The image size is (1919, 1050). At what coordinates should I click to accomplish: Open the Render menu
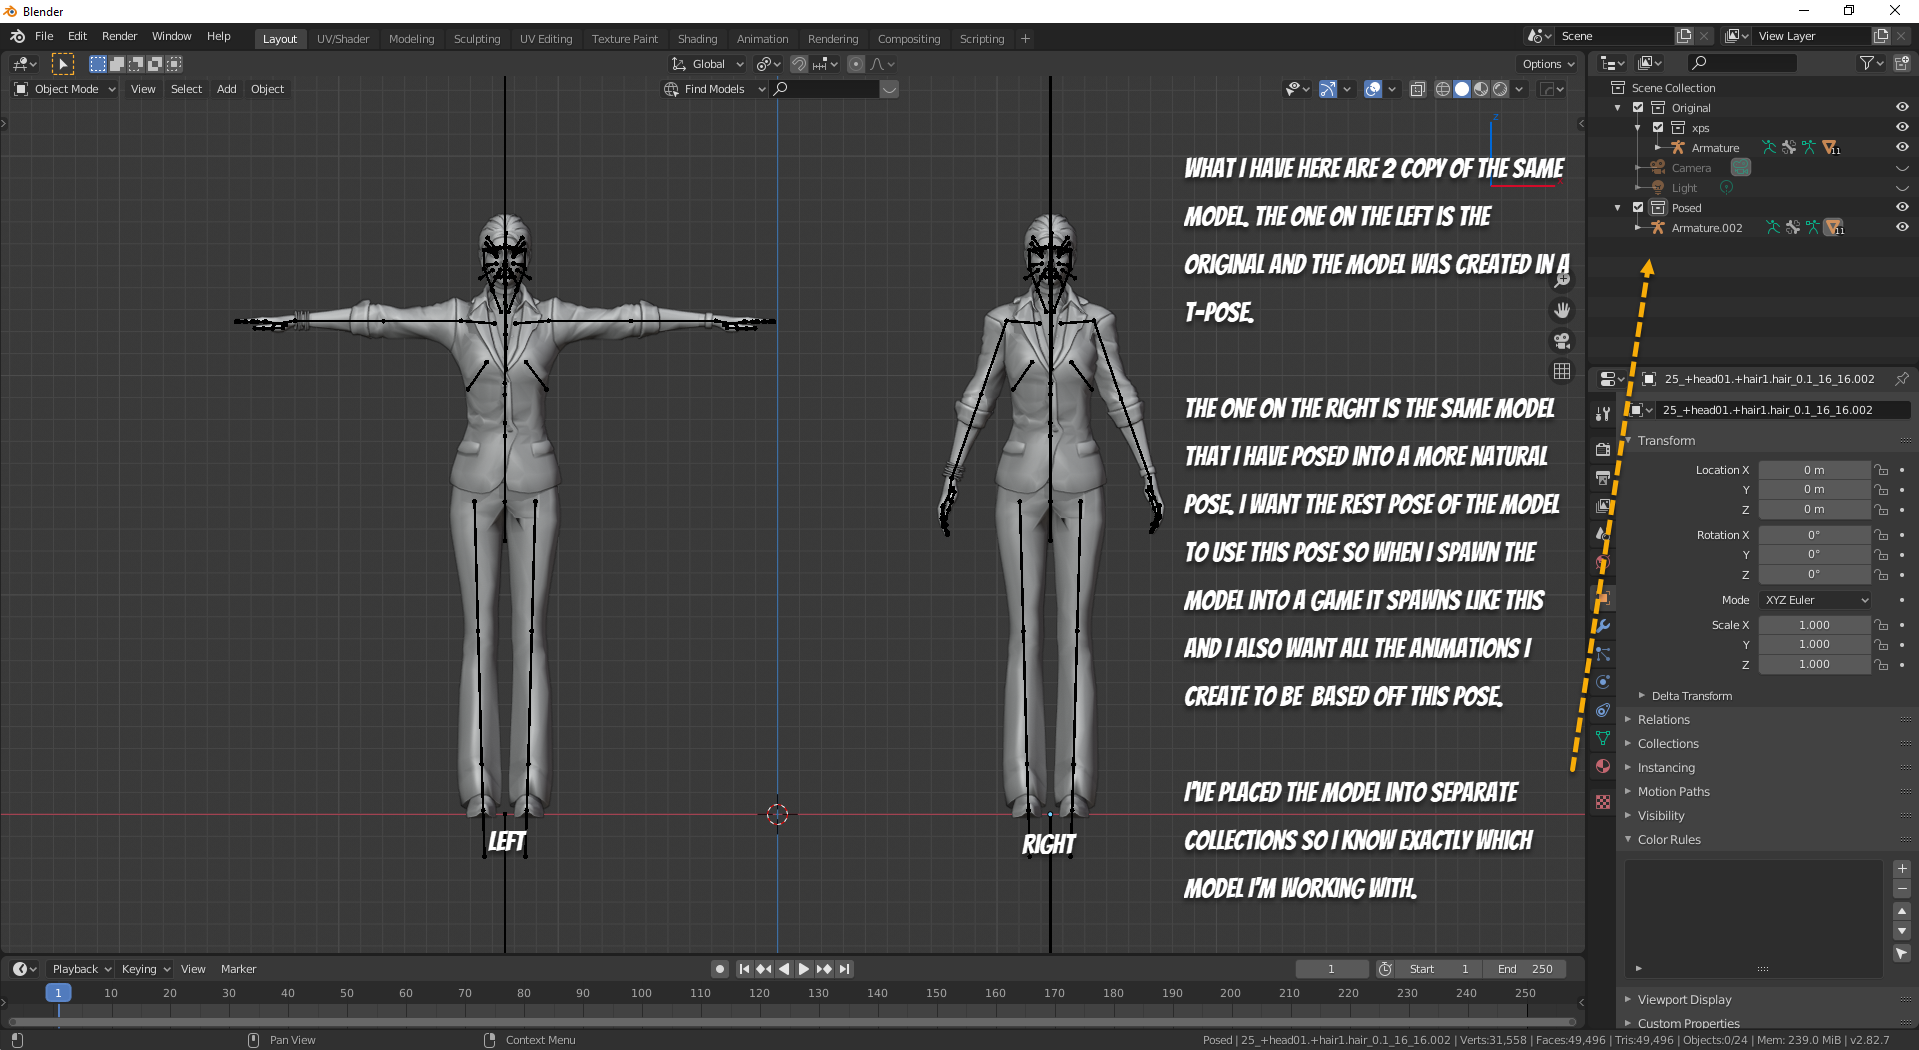pyautogui.click(x=119, y=36)
